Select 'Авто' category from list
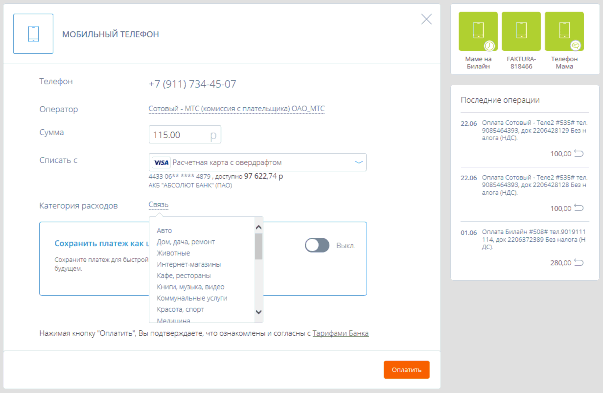This screenshot has height=393, width=603. [x=164, y=231]
